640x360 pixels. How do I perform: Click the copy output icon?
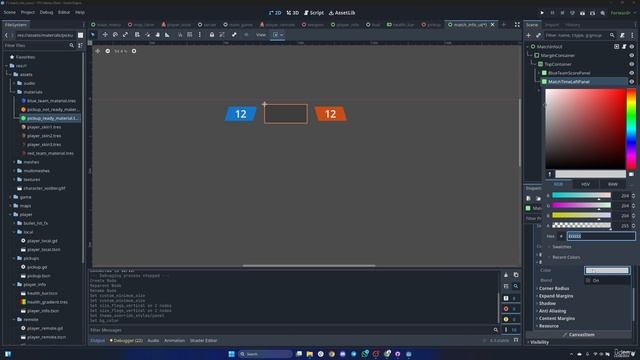[x=516, y=275]
